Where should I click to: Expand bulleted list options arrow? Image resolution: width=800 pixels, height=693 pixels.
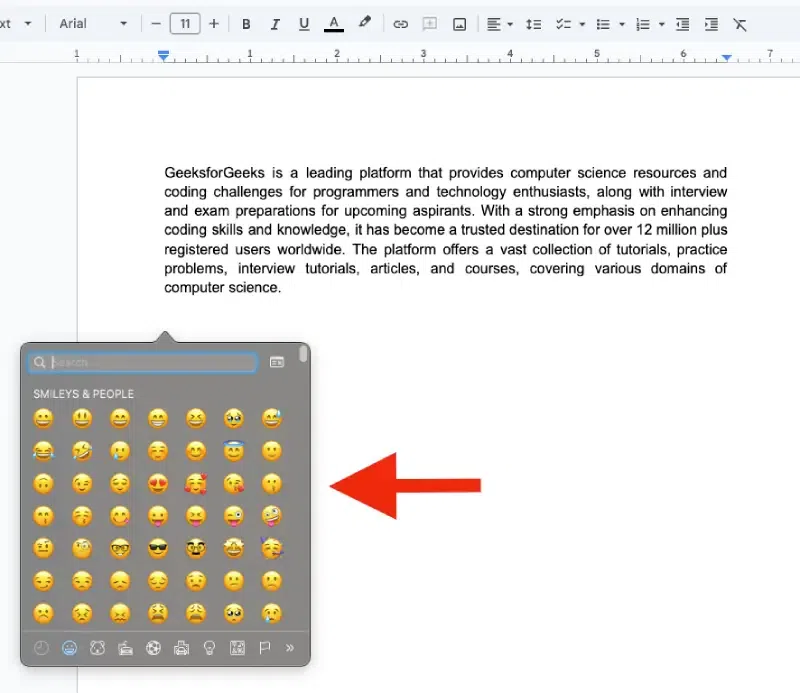(621, 24)
